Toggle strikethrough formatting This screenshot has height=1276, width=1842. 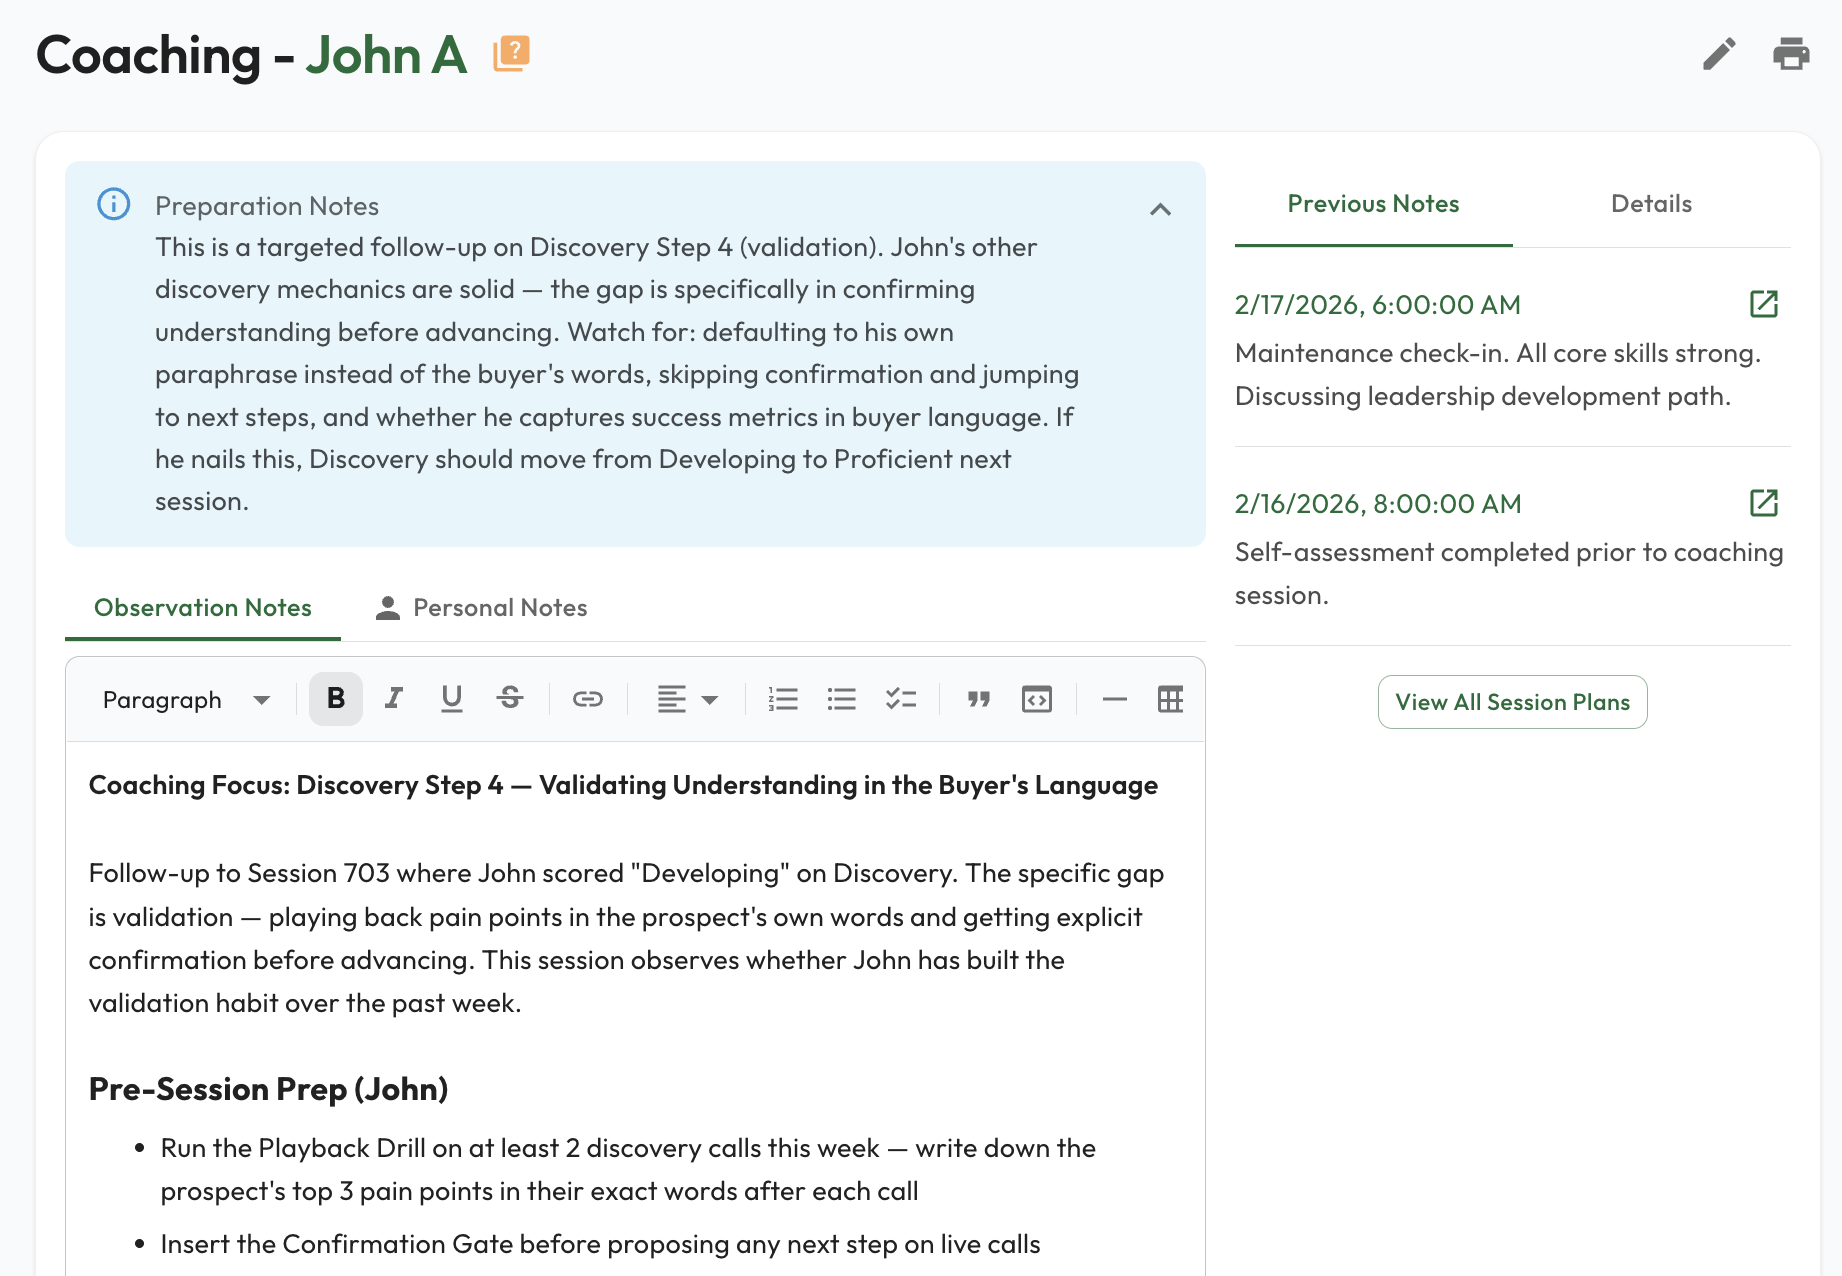(510, 699)
